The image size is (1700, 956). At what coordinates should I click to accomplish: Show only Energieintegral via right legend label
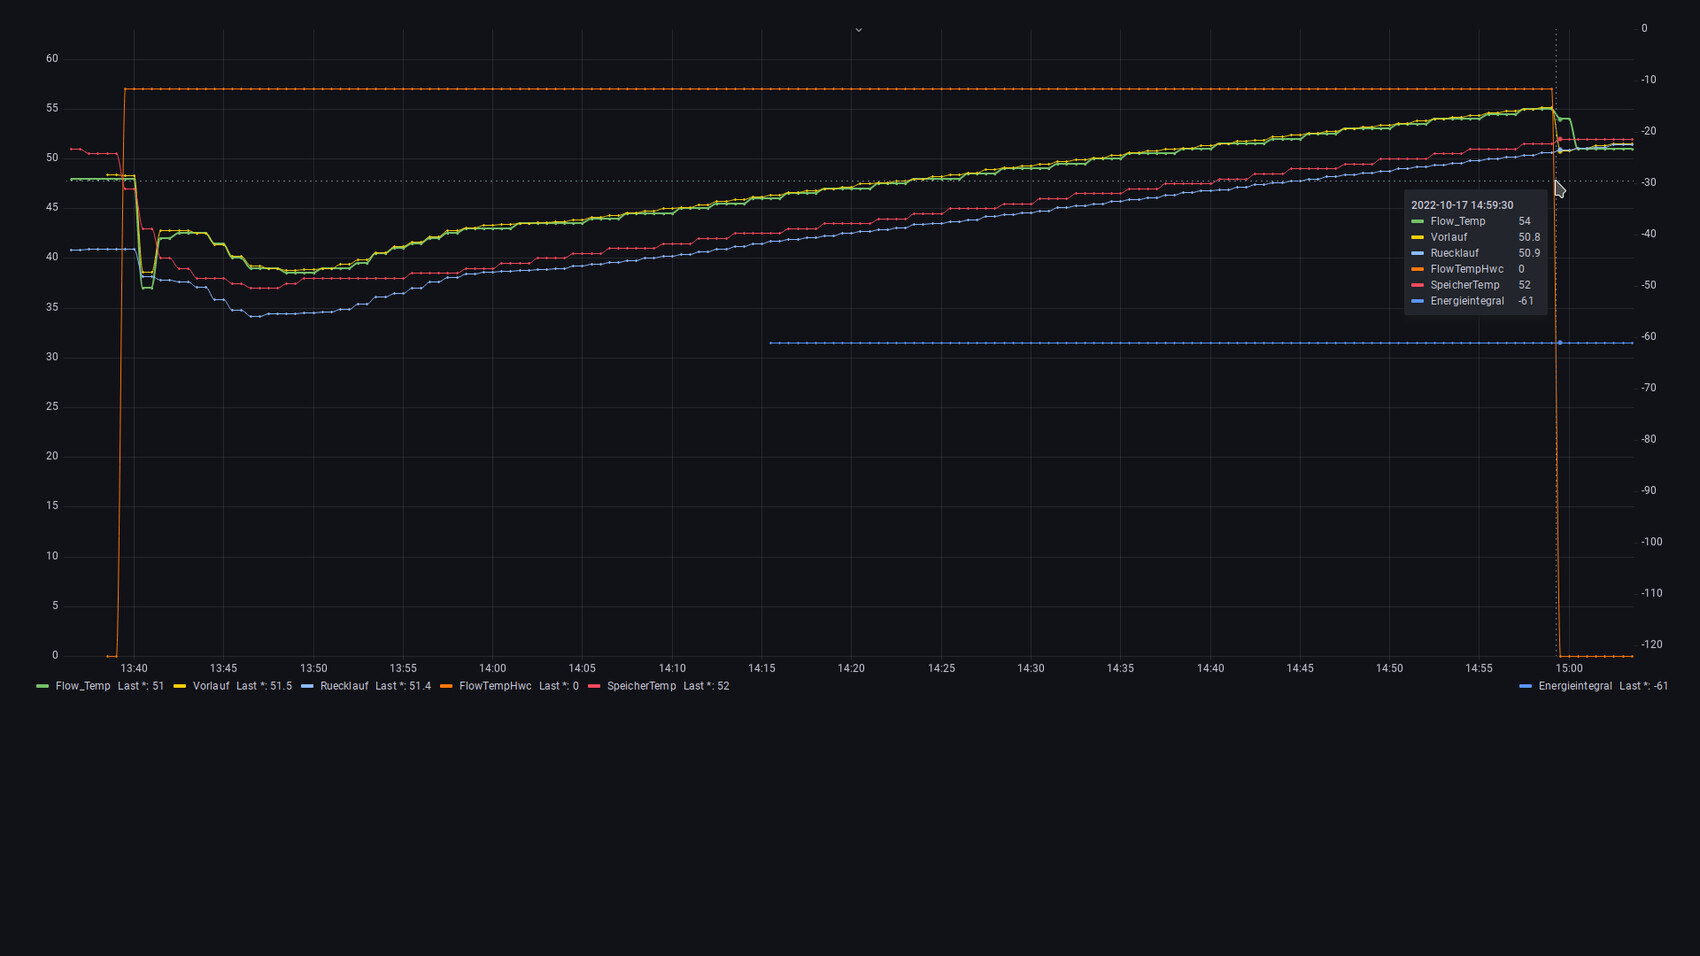point(1575,686)
